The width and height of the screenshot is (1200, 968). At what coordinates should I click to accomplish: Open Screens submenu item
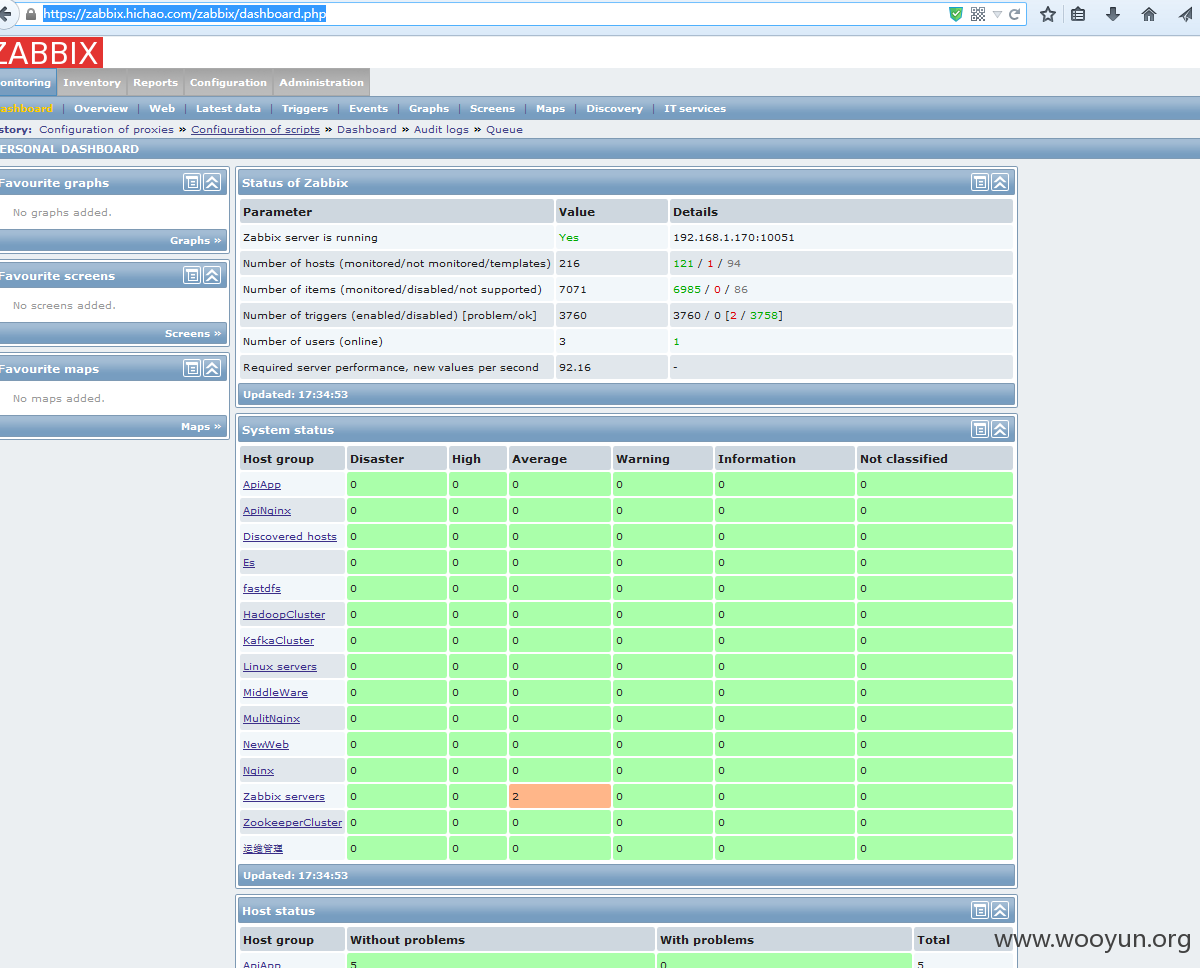[492, 108]
